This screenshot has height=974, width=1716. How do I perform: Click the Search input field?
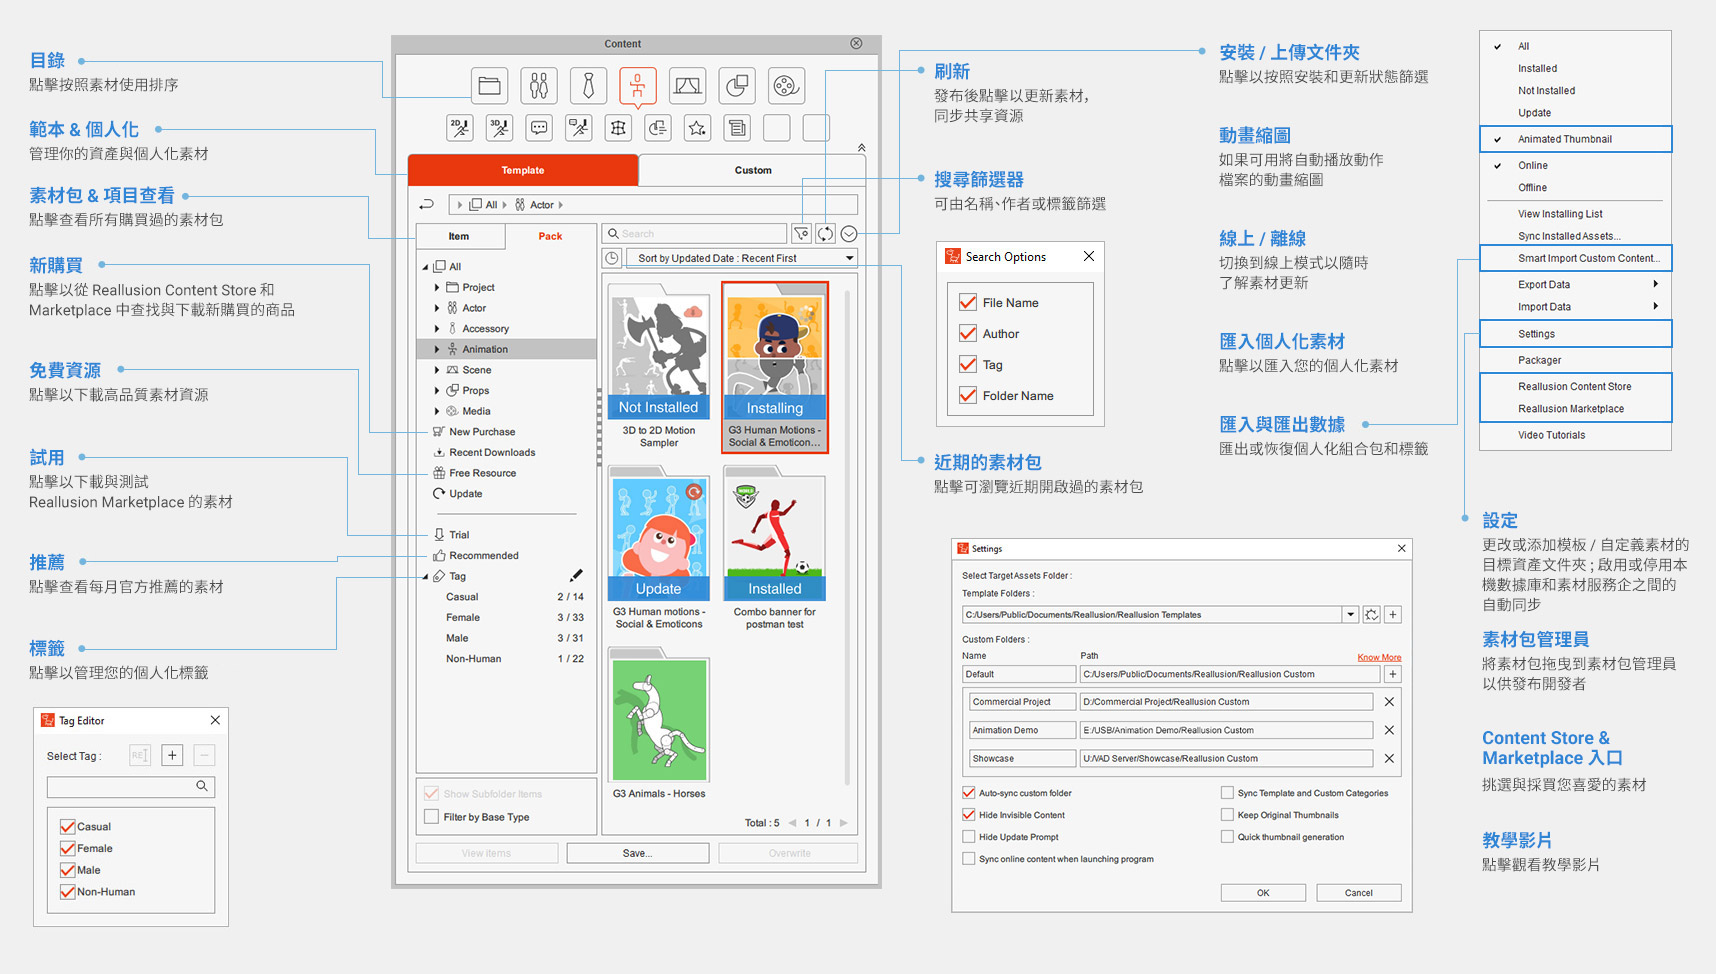694,234
